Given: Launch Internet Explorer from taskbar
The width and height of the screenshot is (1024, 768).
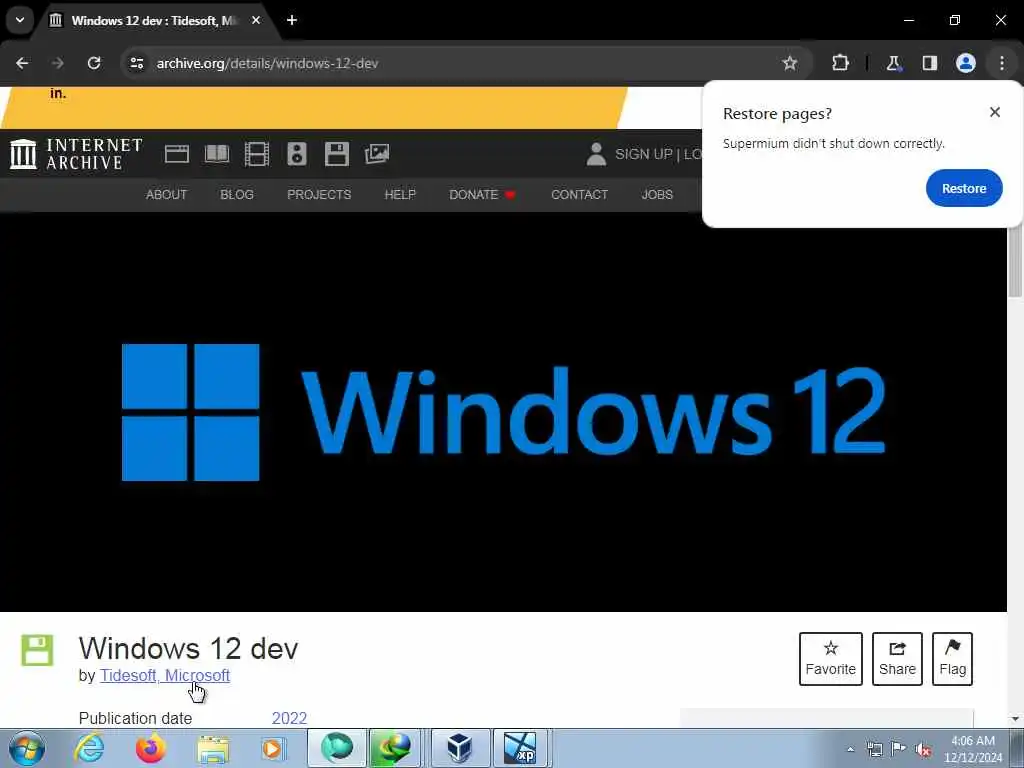Looking at the screenshot, I should (x=89, y=748).
